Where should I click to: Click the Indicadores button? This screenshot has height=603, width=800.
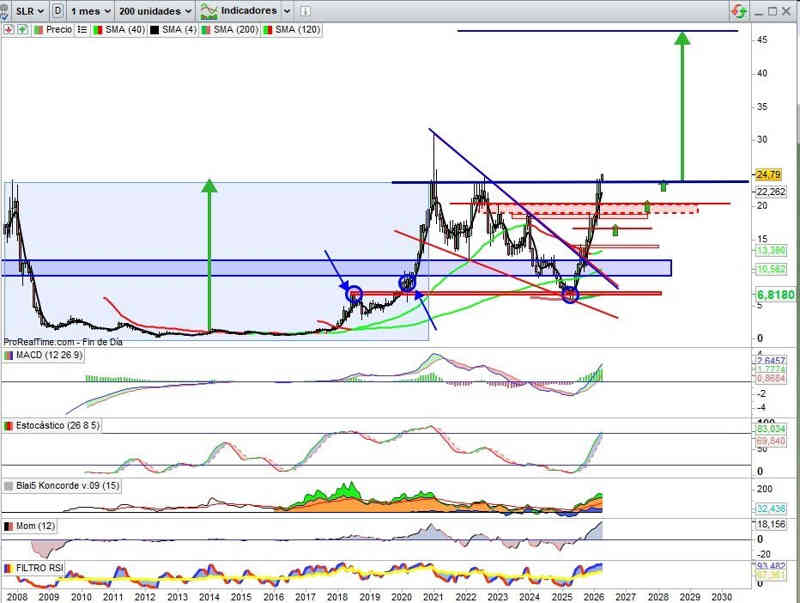point(238,10)
